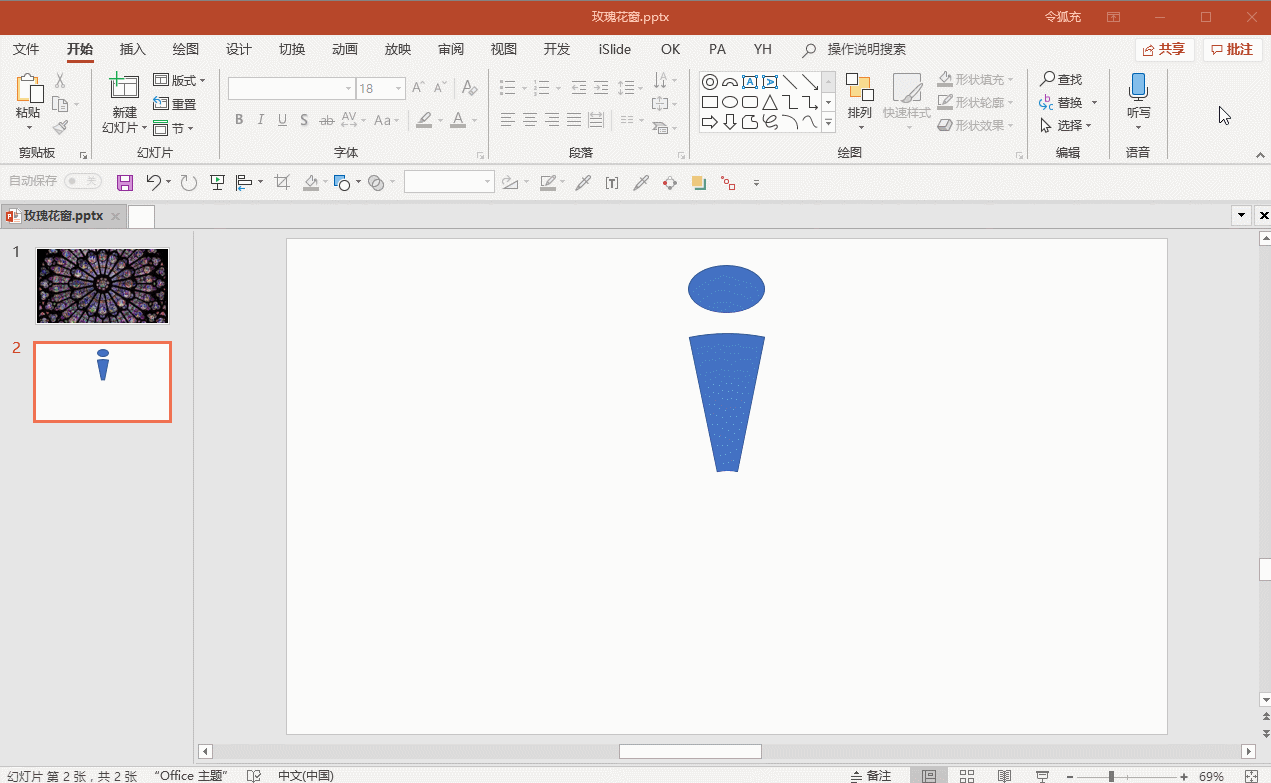Switch to the iSlide tab
Viewport: 1271px width, 783px height.
click(x=615, y=49)
